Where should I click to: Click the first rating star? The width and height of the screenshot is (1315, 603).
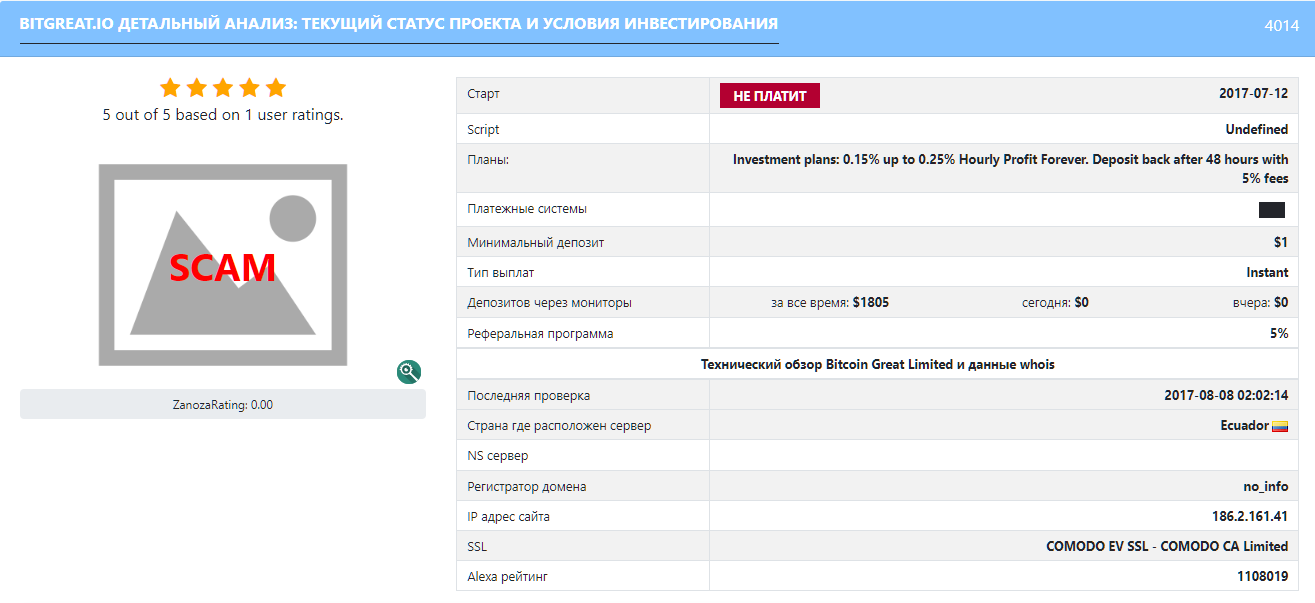(x=170, y=88)
